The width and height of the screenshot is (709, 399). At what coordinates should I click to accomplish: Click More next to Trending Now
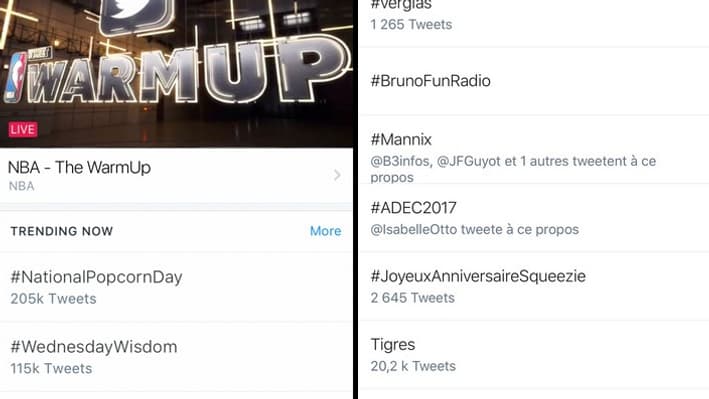pyautogui.click(x=326, y=231)
